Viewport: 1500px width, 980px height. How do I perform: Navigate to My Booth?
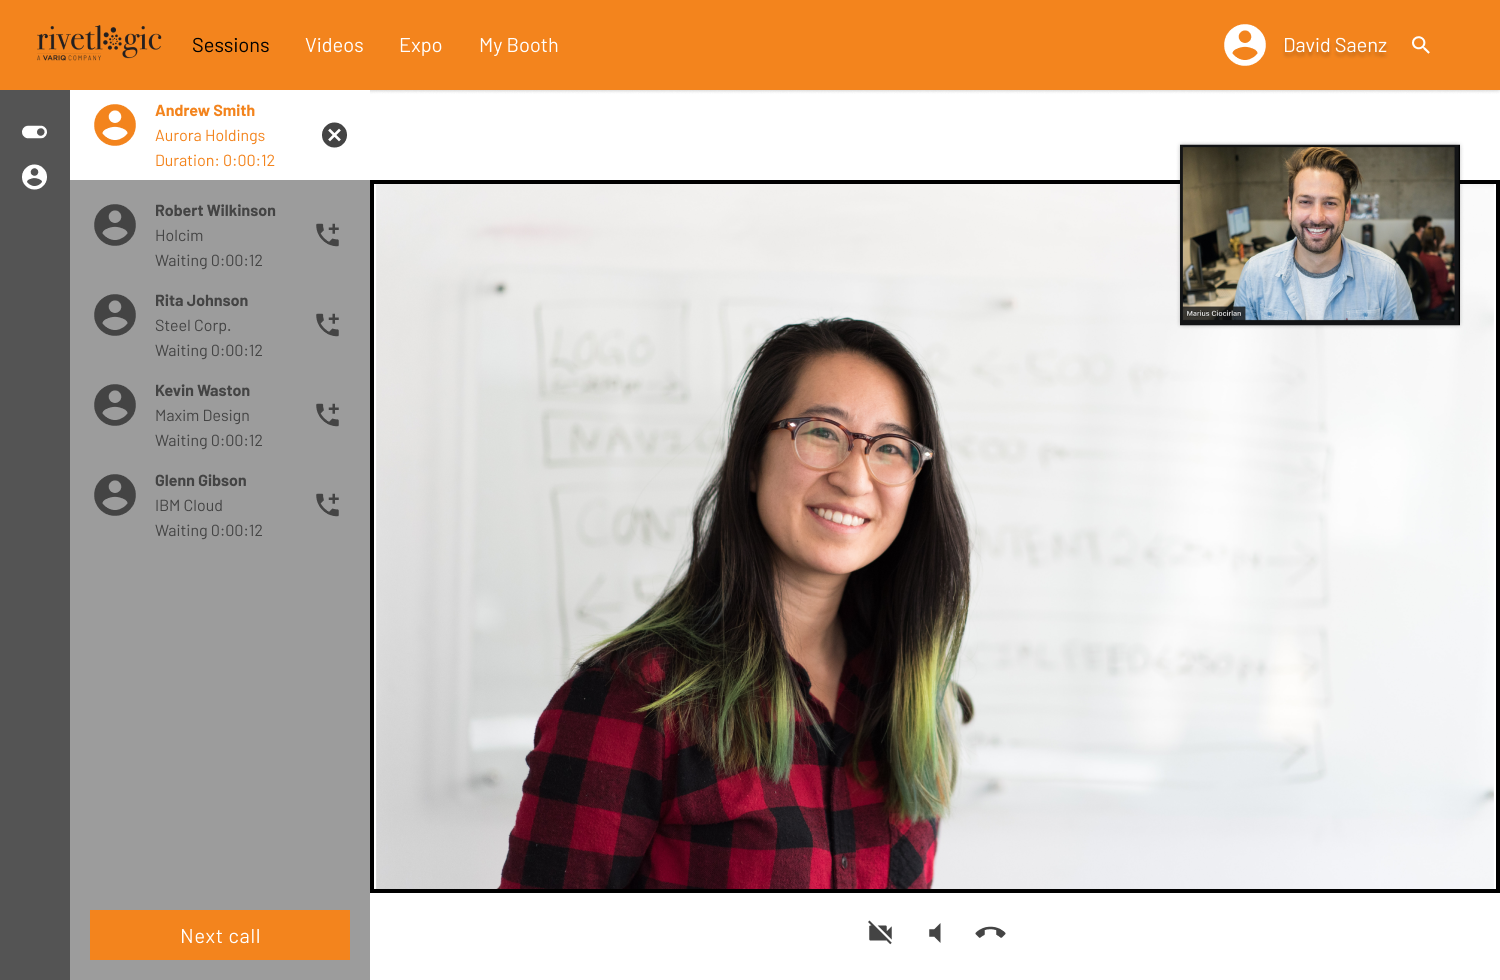519,45
